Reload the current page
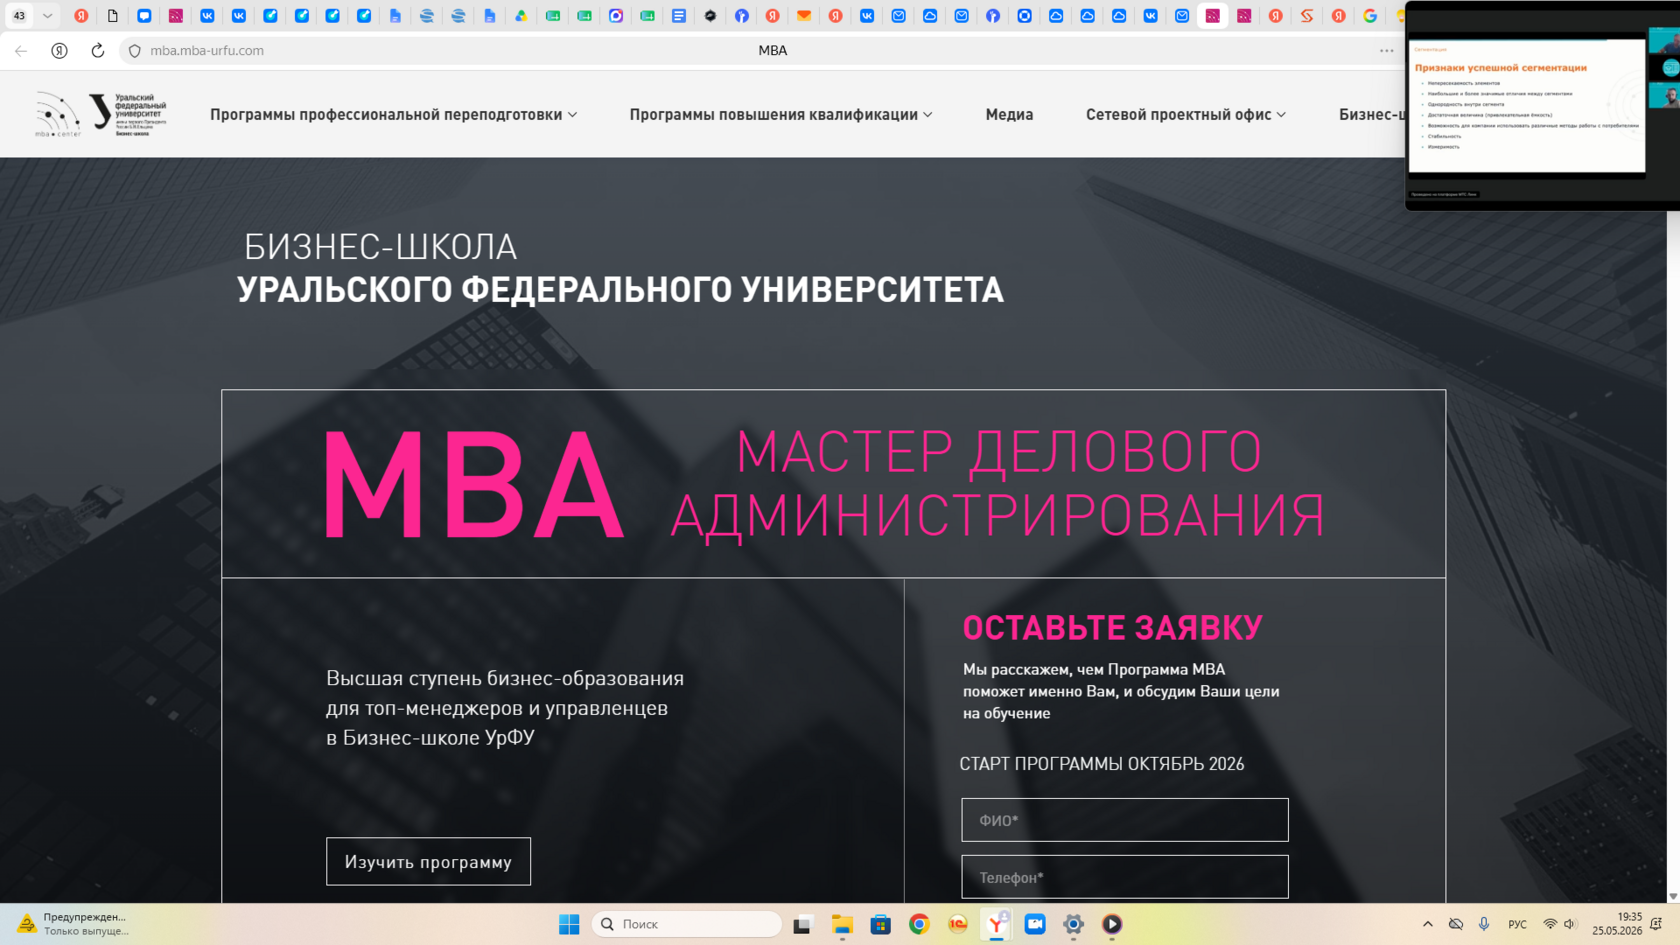1680x945 pixels. click(98, 51)
